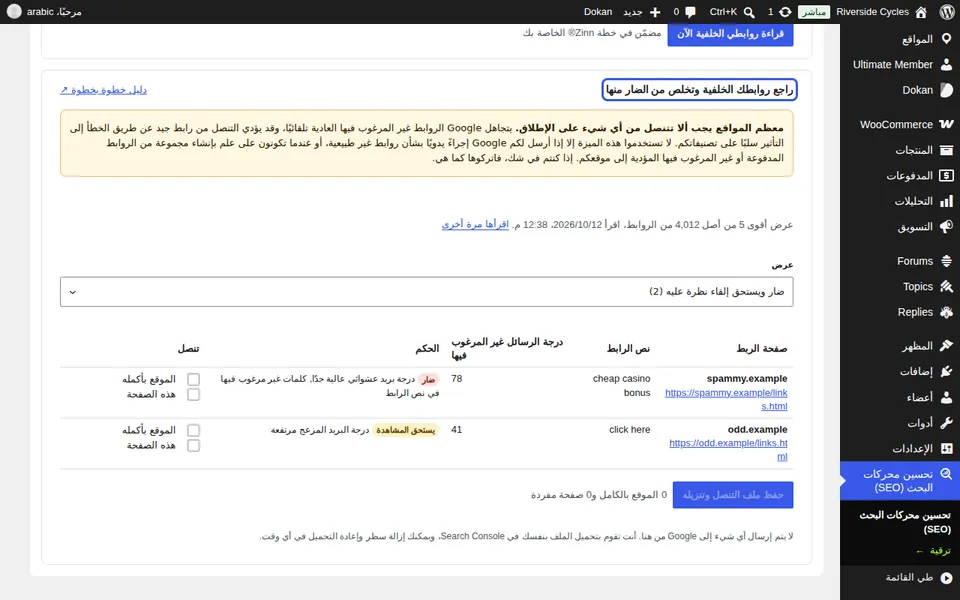Click the المدفوعات dollar icon
960x600 pixels.
point(946,176)
